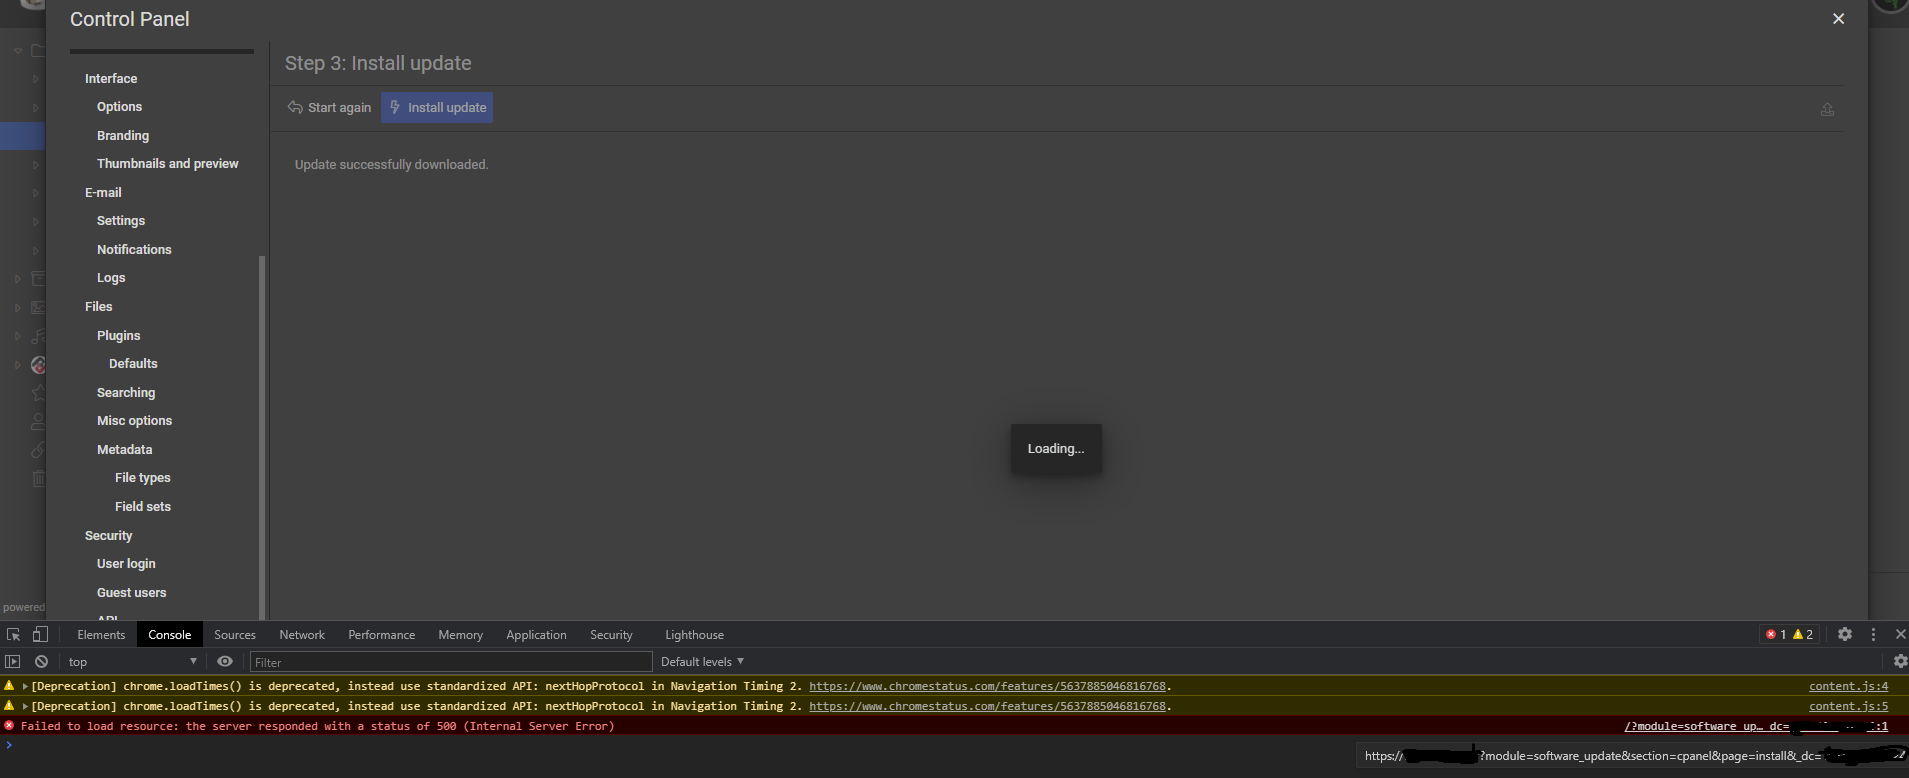1909x778 pixels.
Task: Click the upload icon in the Install update toolbar
Action: point(1827,109)
